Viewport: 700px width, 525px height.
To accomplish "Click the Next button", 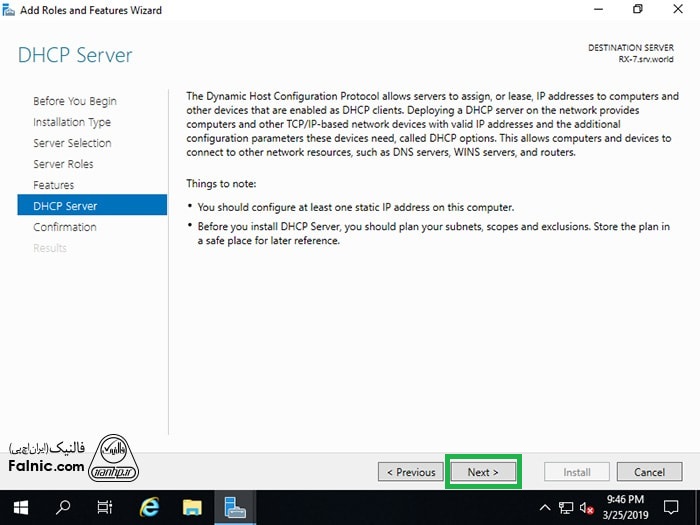I will pos(482,472).
